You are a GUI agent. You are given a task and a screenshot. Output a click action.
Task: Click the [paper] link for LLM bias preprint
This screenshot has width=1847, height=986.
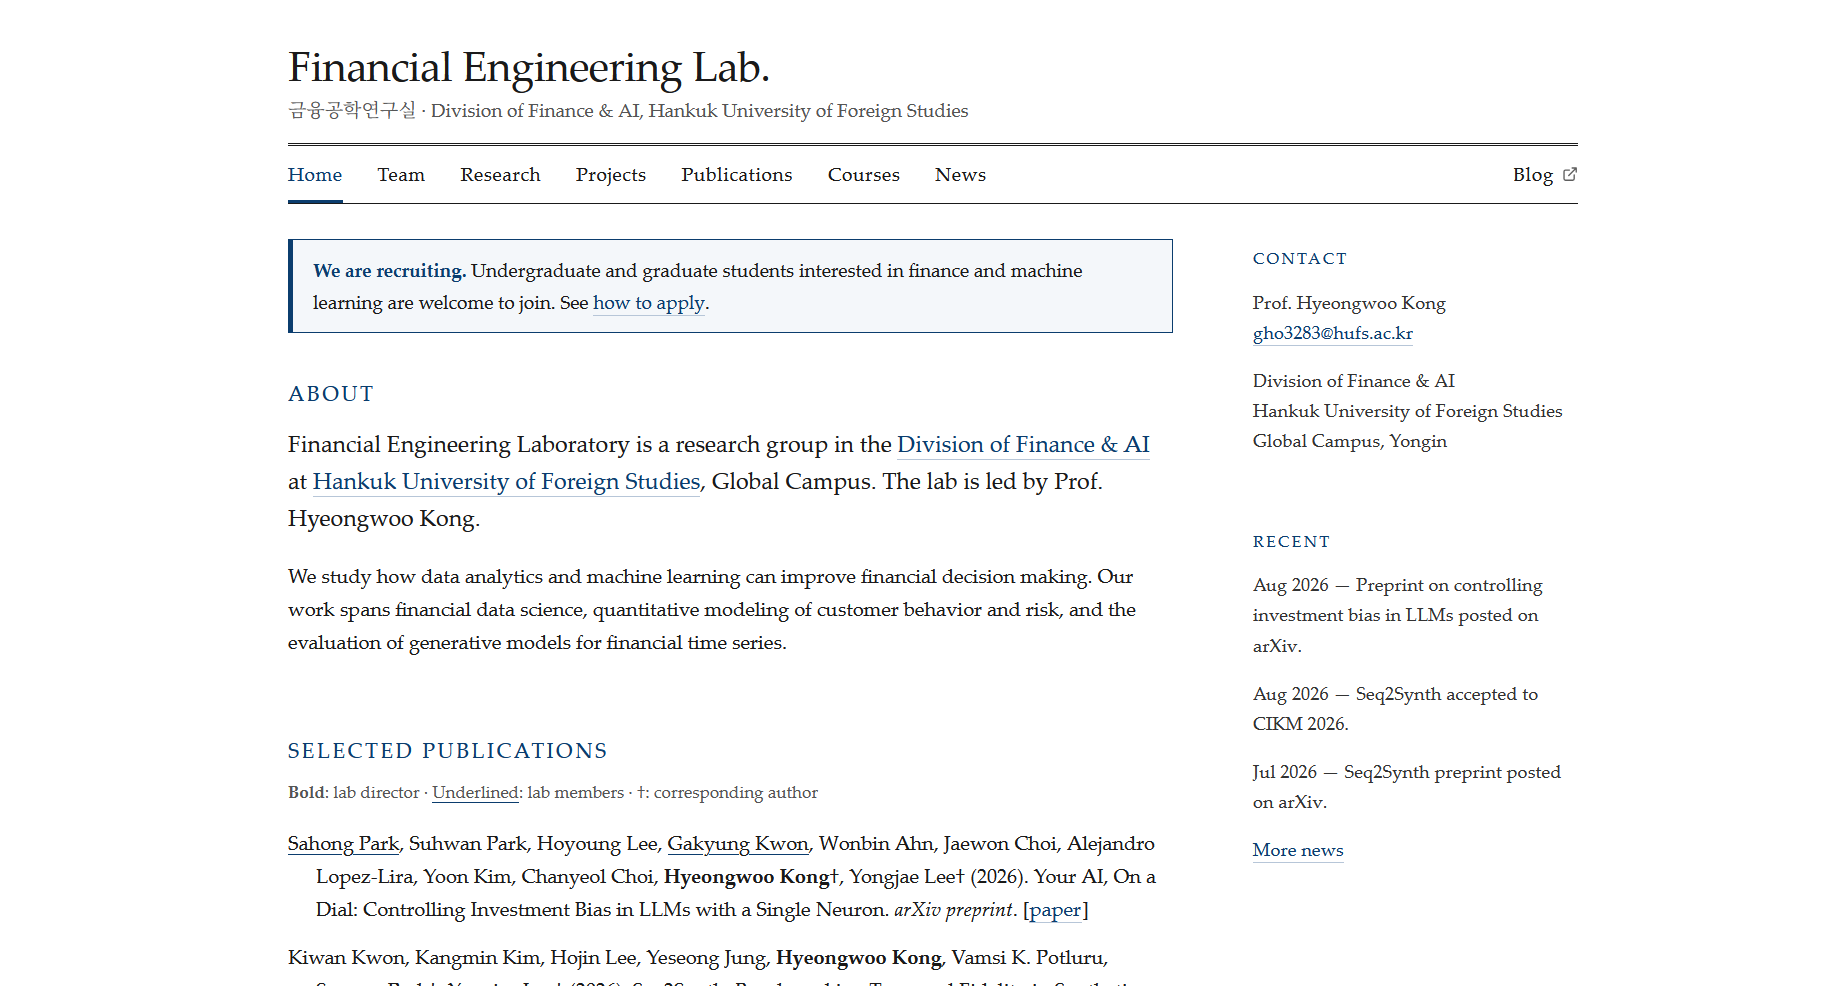coord(1055,910)
